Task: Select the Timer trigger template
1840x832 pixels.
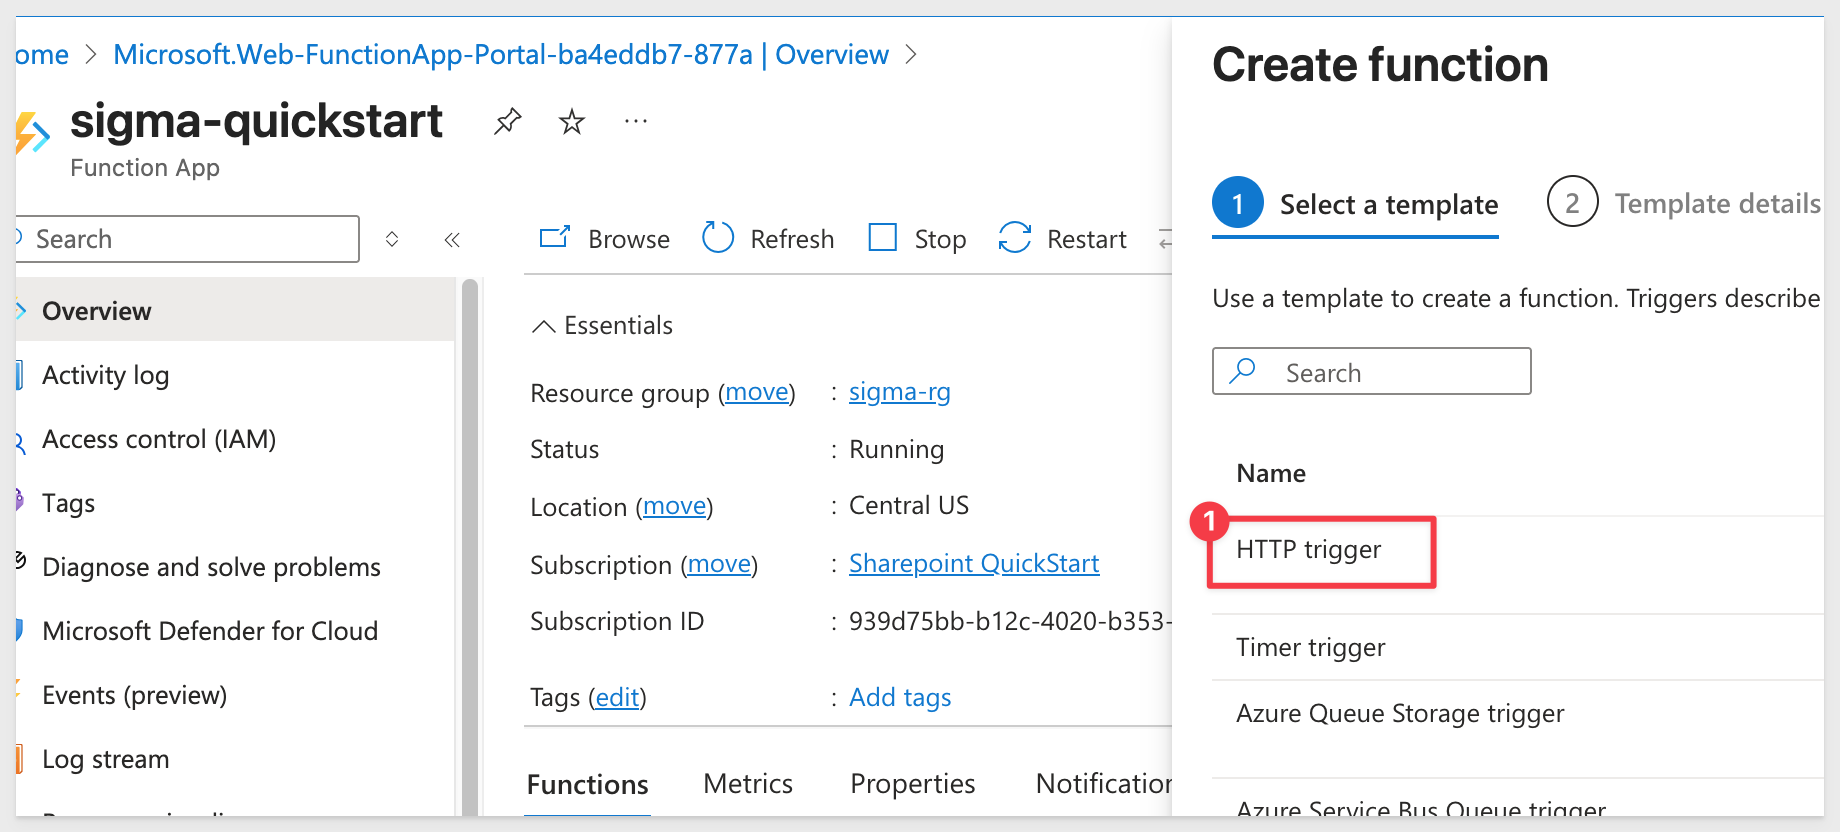Action: 1310,647
